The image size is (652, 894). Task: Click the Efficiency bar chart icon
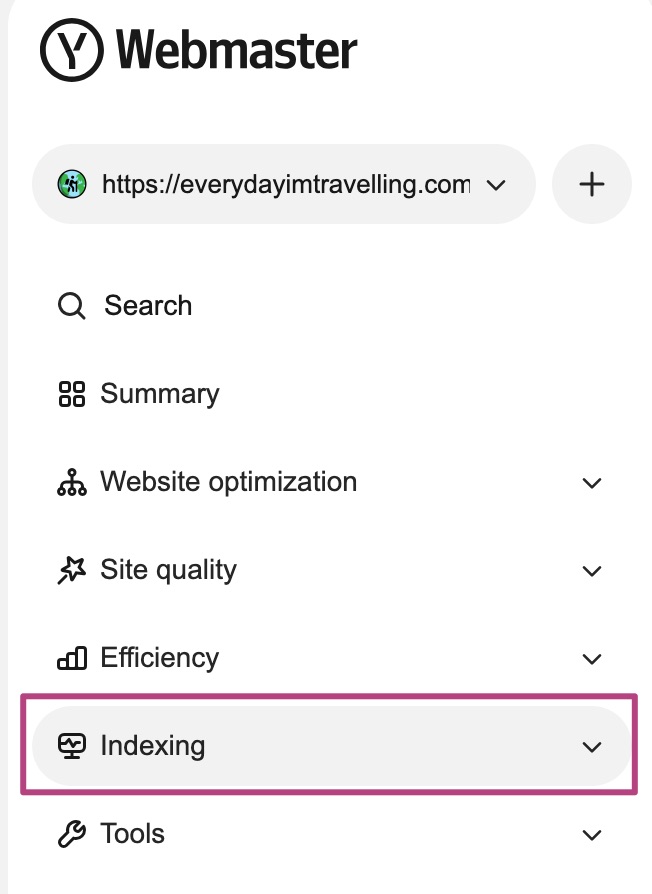coord(72,658)
